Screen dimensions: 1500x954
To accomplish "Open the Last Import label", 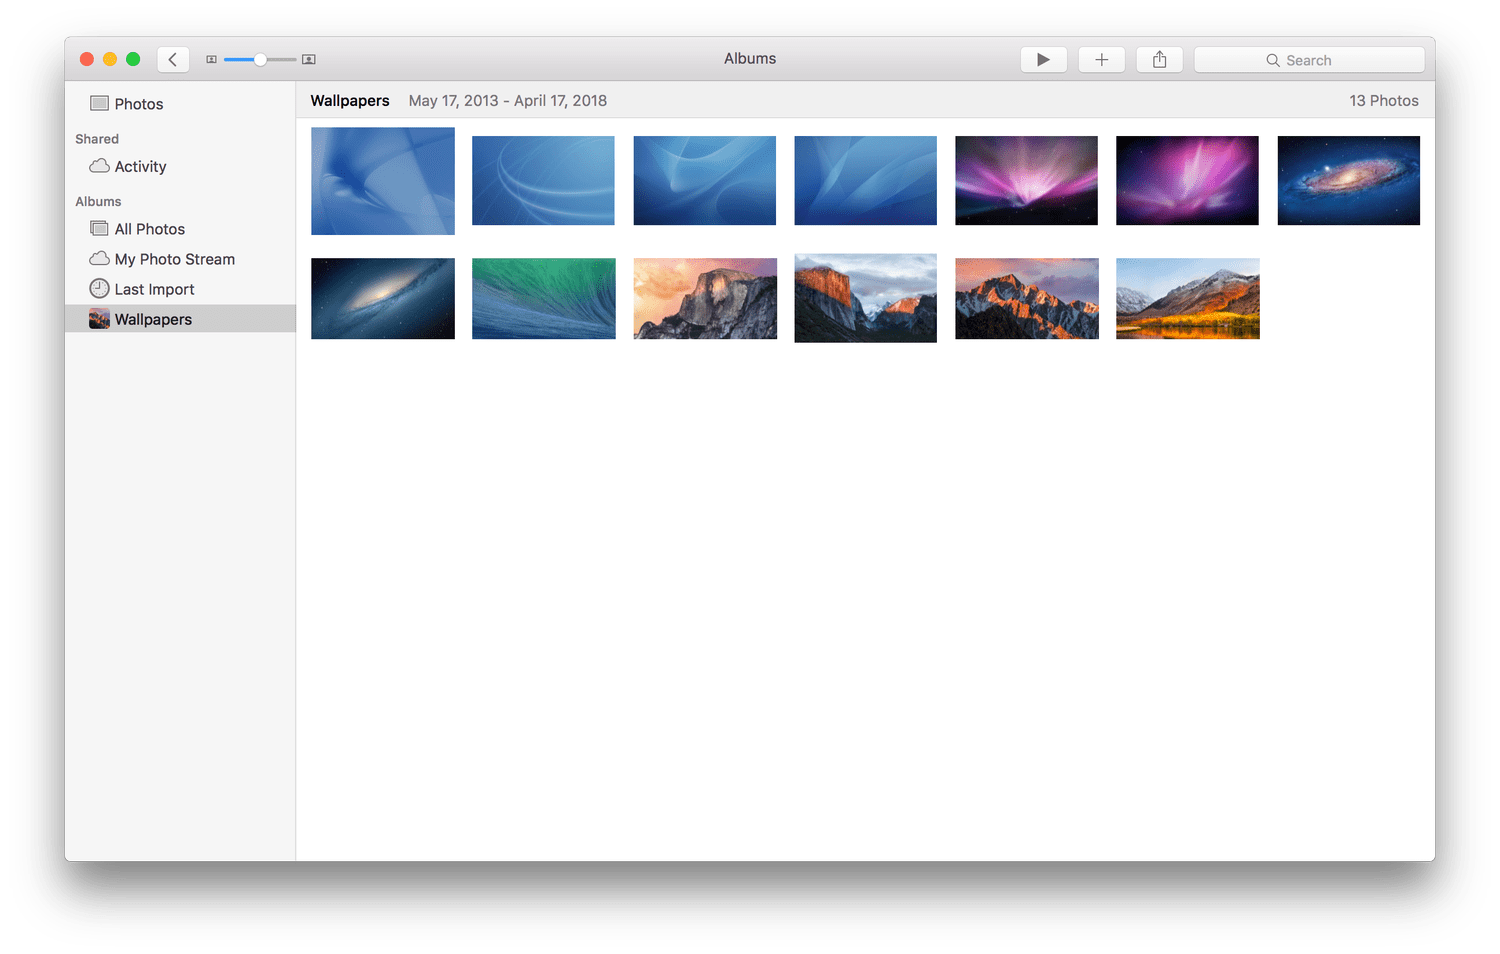I will 155,289.
